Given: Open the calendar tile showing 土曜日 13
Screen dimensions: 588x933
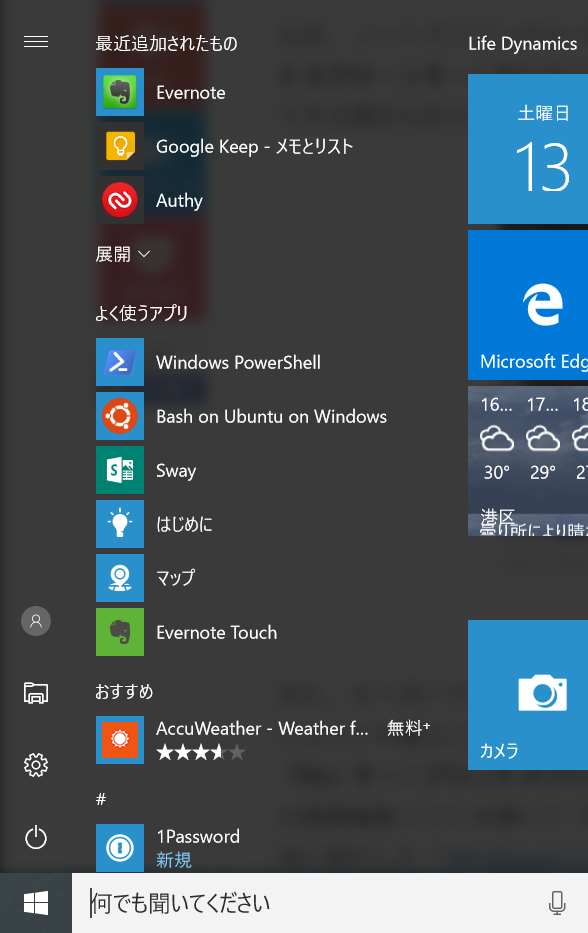Looking at the screenshot, I should (528, 149).
